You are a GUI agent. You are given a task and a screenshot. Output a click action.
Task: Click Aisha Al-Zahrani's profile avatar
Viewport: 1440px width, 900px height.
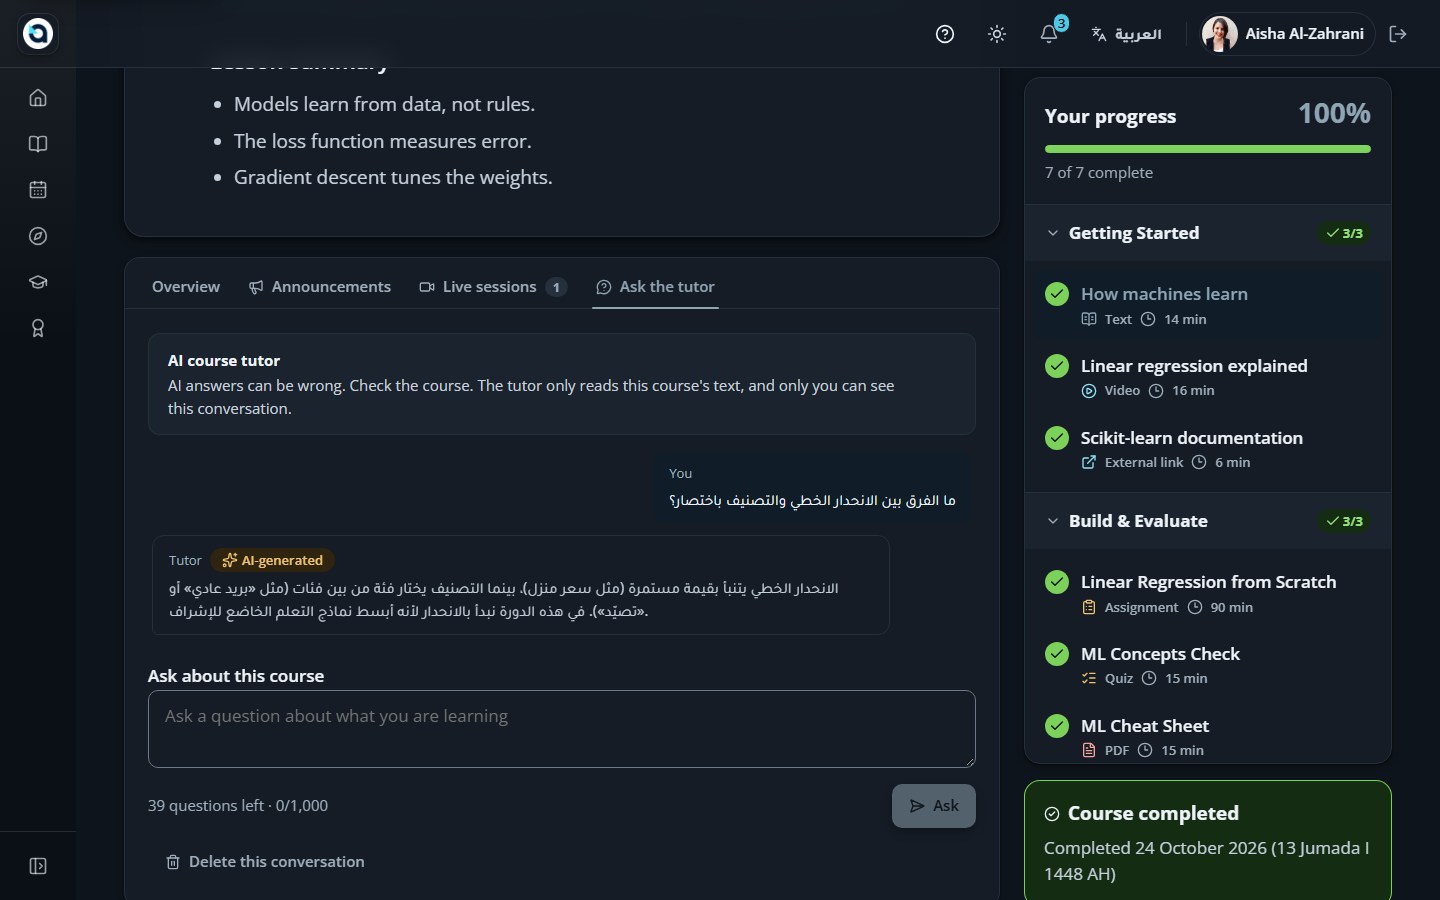1219,34
